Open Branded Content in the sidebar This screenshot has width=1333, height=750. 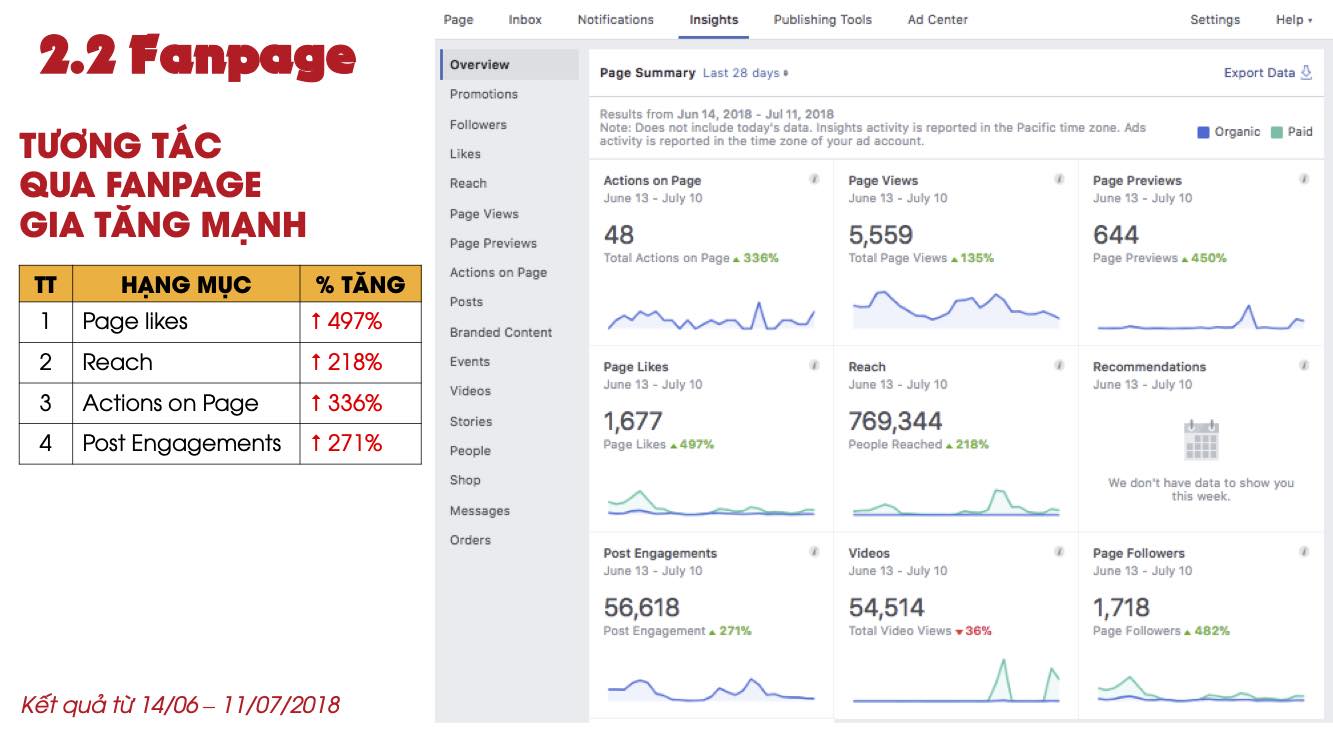[x=500, y=332]
